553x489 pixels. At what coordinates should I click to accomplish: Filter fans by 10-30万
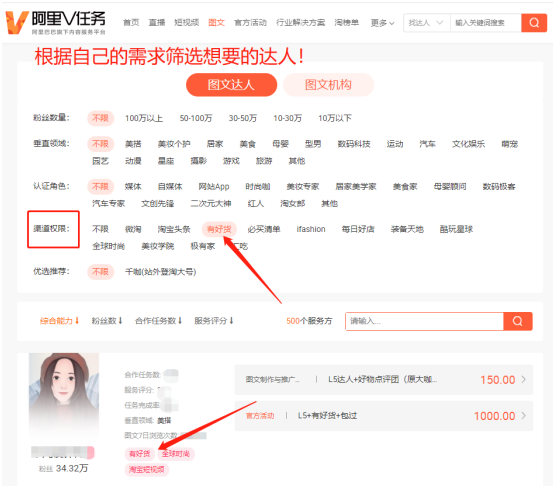tap(287, 118)
